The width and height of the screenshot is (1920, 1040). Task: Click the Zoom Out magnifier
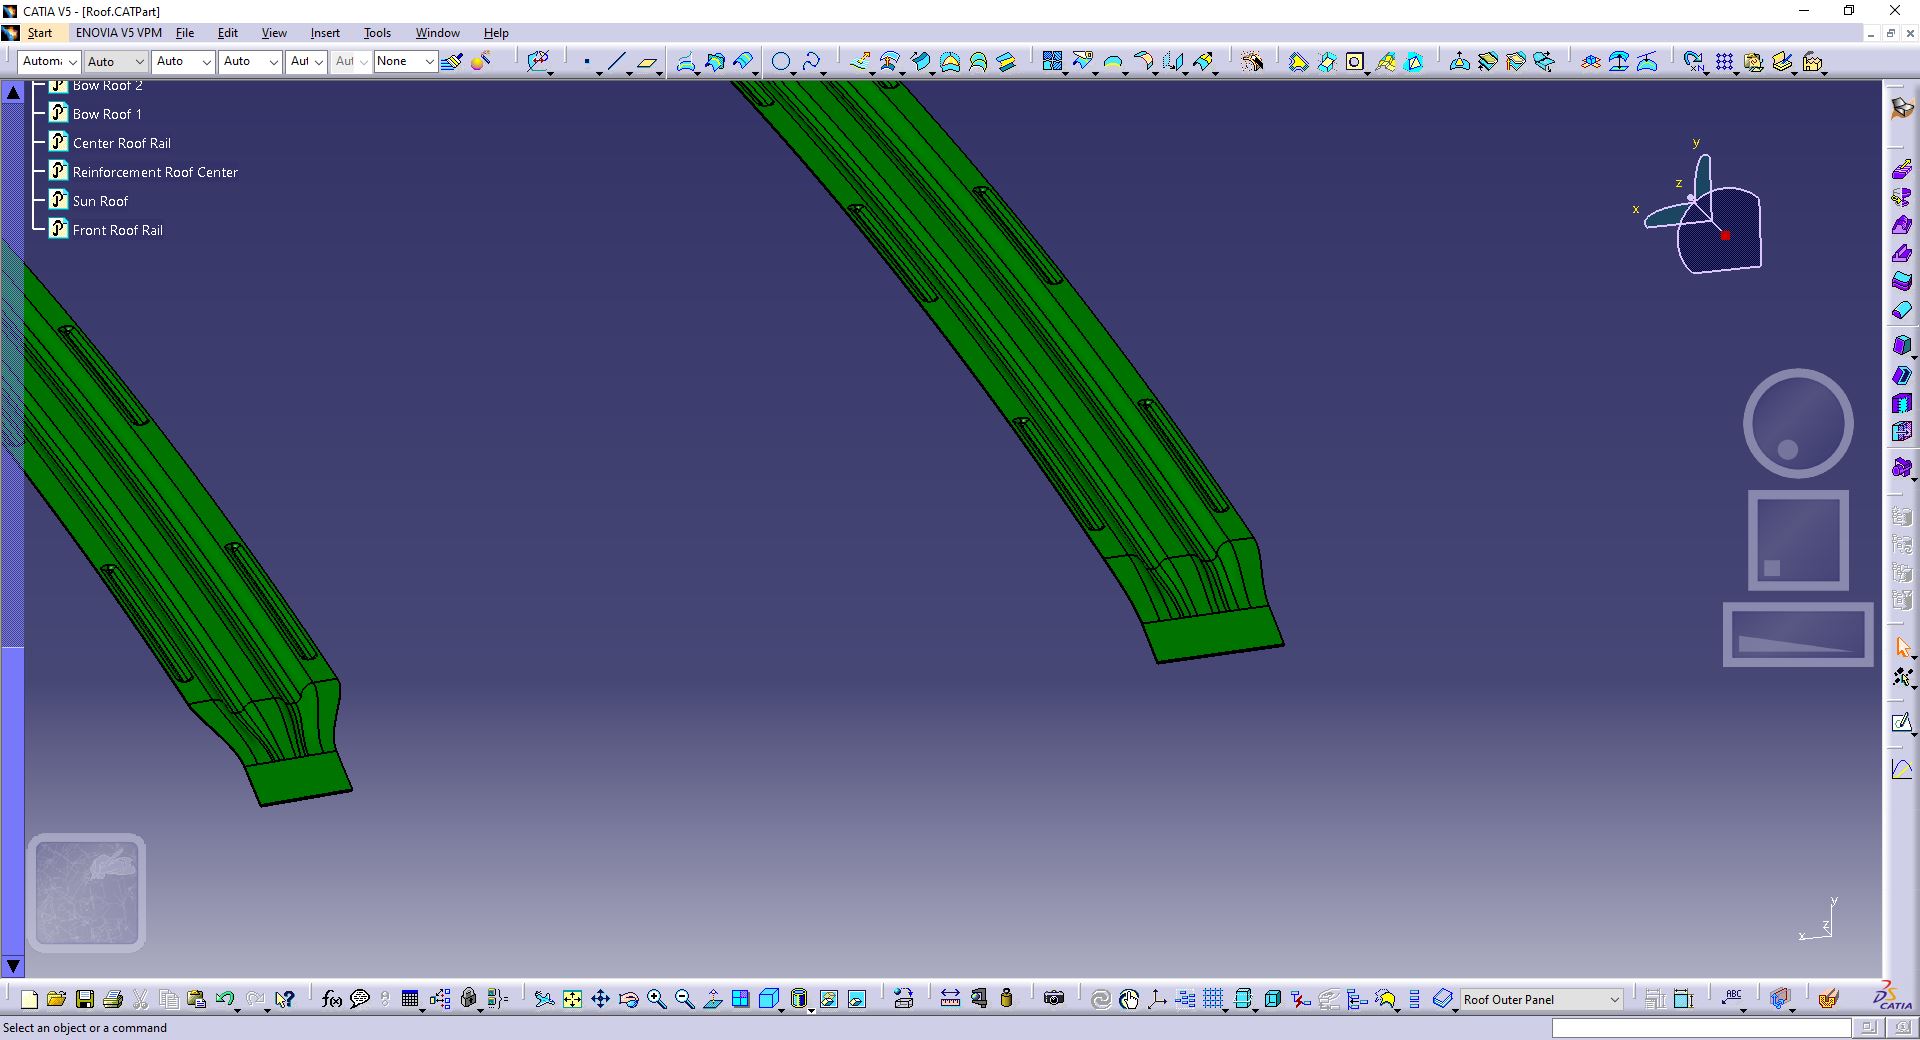point(684,998)
